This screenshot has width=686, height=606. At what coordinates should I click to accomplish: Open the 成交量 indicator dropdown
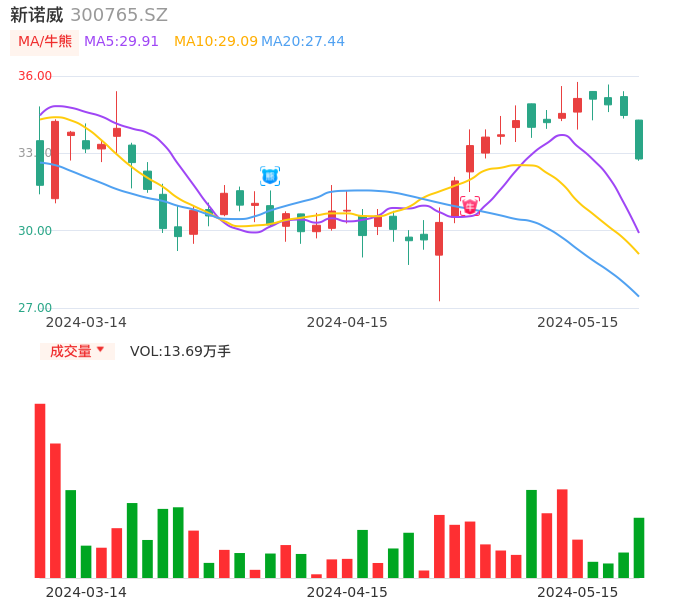71,351
